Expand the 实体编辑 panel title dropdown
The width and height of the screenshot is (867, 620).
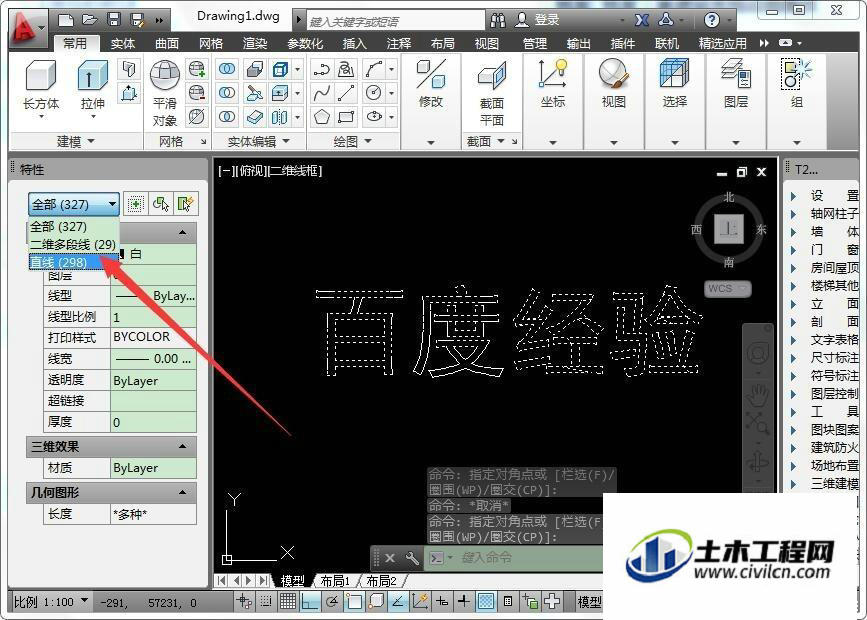259,142
